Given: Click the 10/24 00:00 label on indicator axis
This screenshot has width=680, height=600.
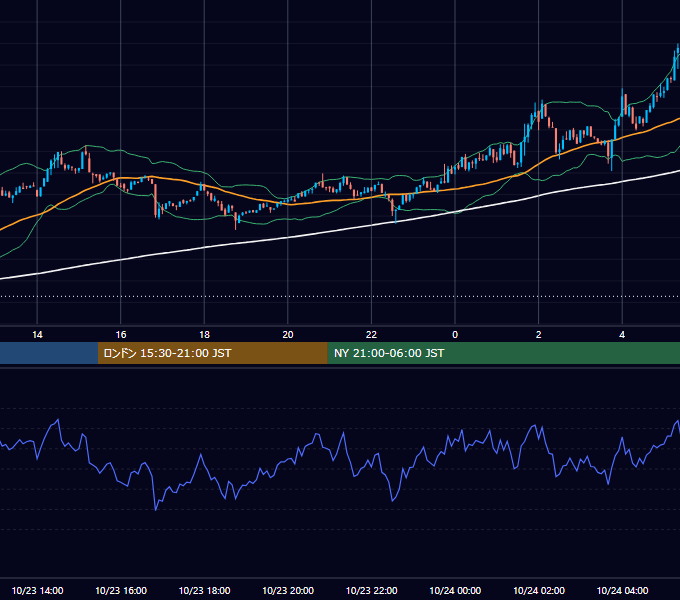Looking at the screenshot, I should (455, 590).
